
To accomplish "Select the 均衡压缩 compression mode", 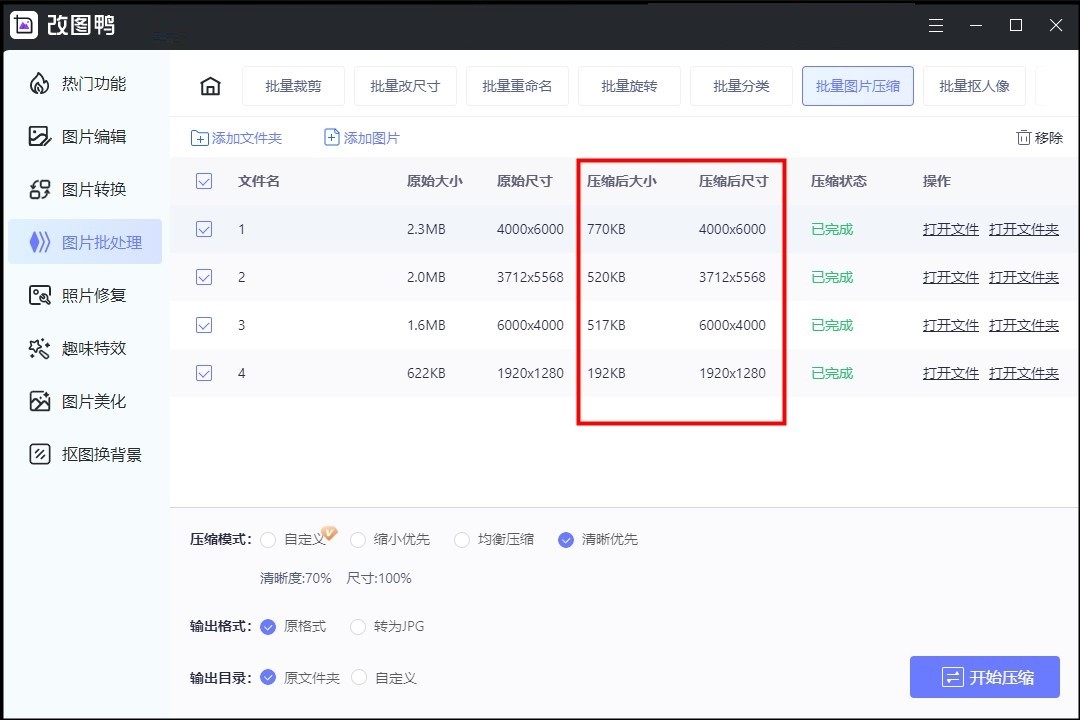I will point(461,539).
